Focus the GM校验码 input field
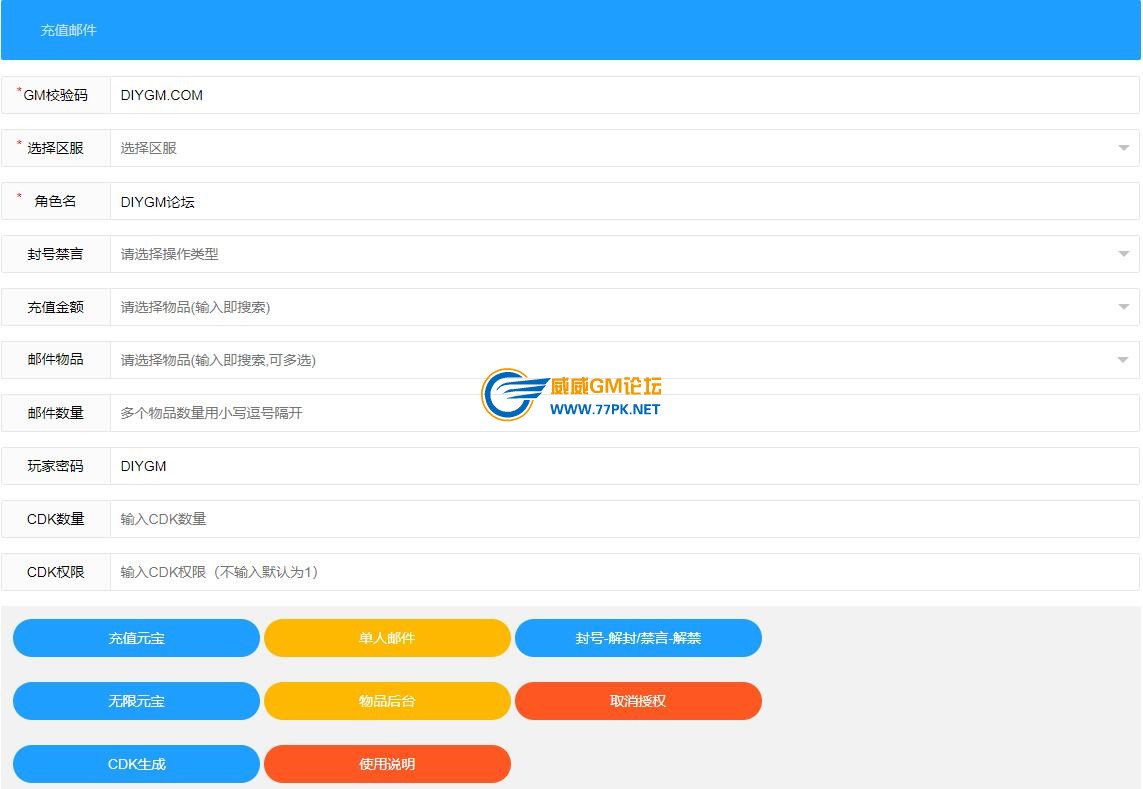This screenshot has width=1143, height=789. click(x=620, y=95)
